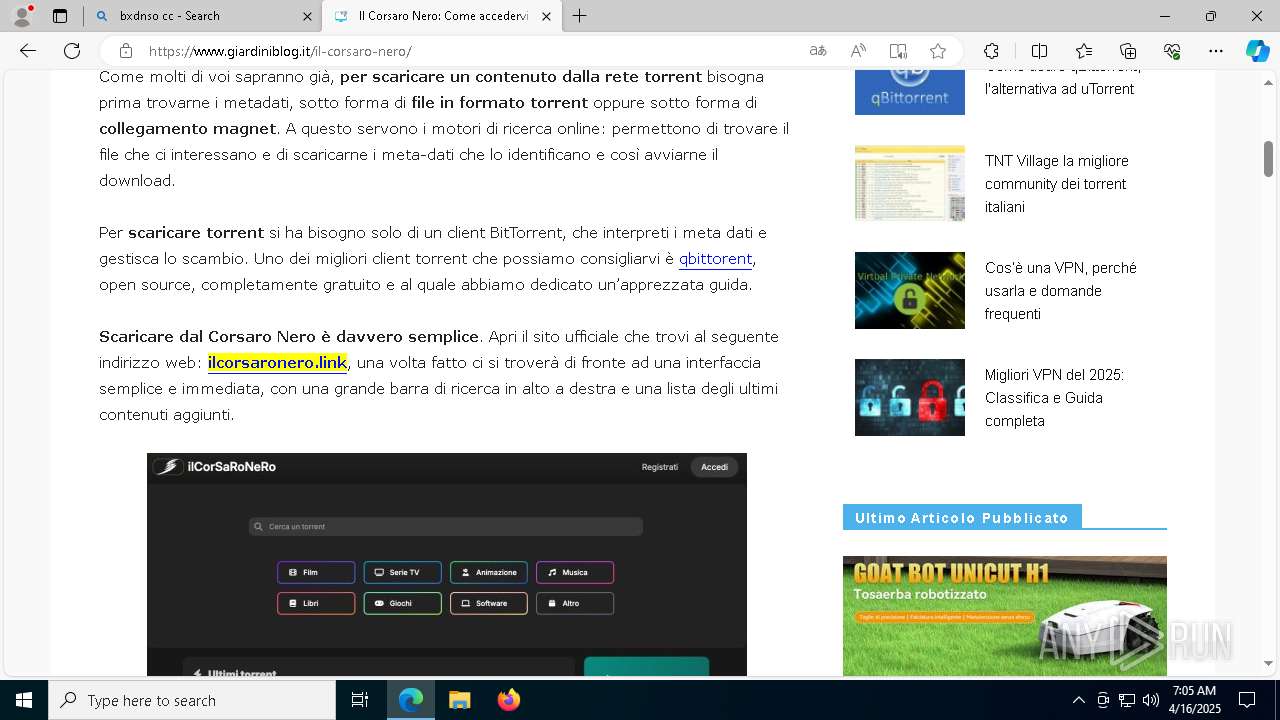Open Task View on the taskbar
Screen dimensions: 1280x720
[x=360, y=700]
